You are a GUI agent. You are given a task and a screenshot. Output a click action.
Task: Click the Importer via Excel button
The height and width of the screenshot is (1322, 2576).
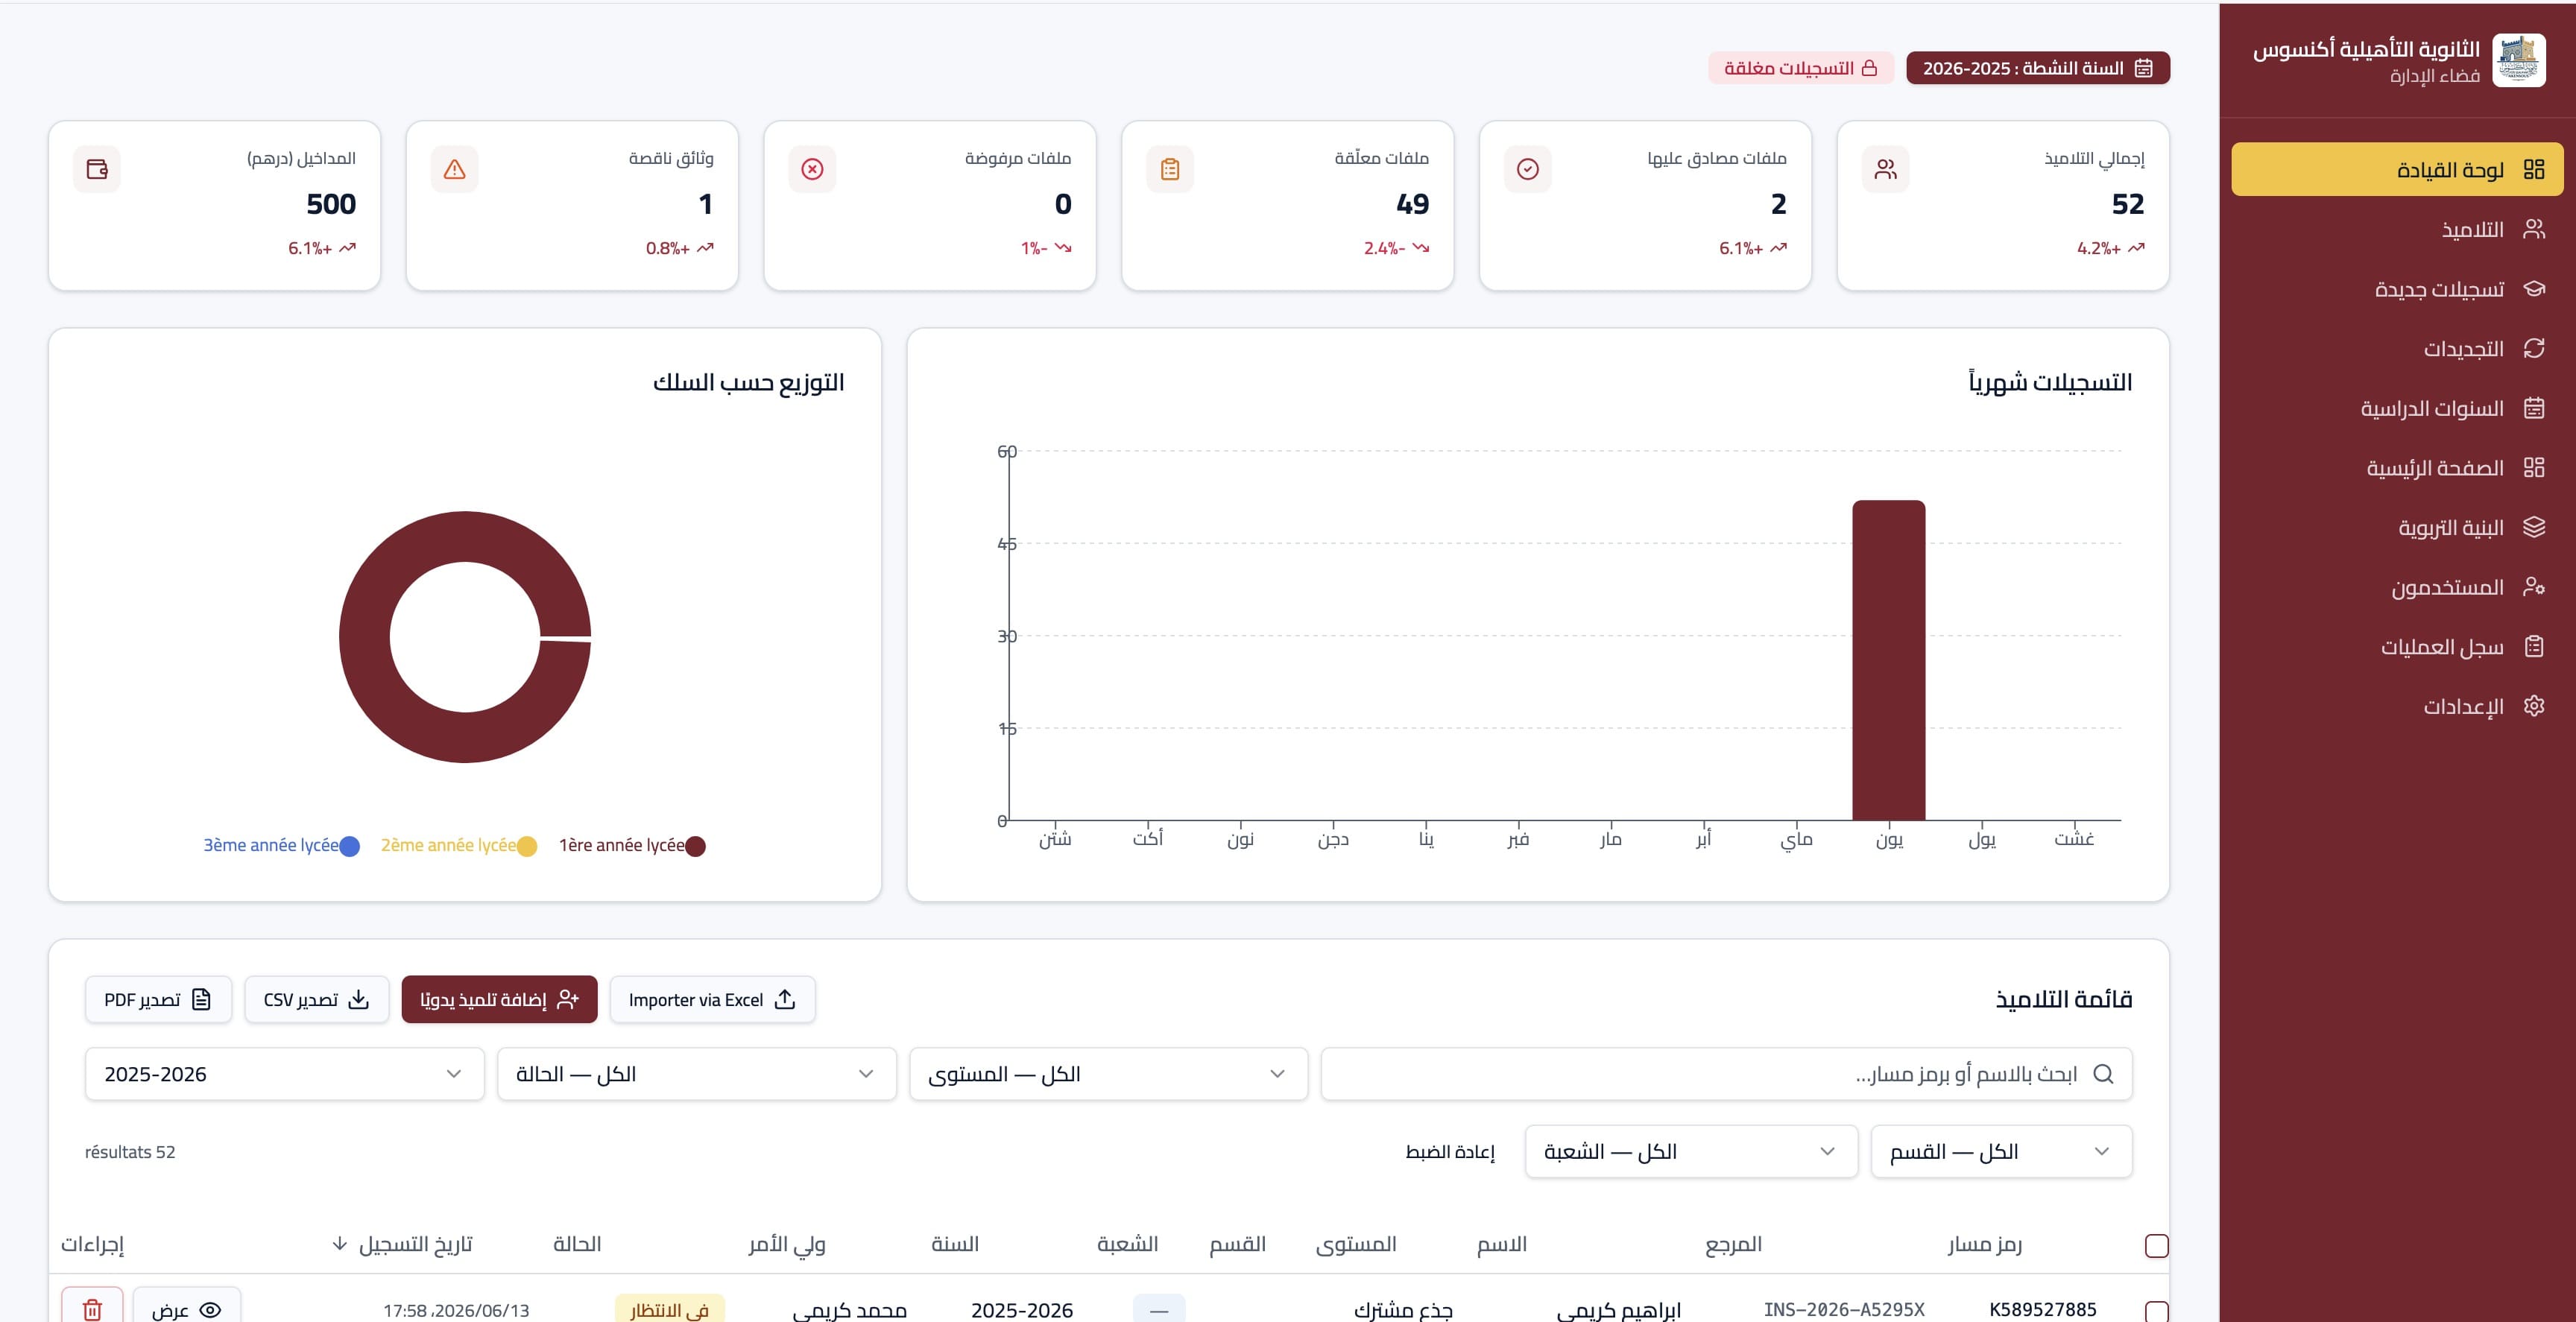click(x=712, y=999)
